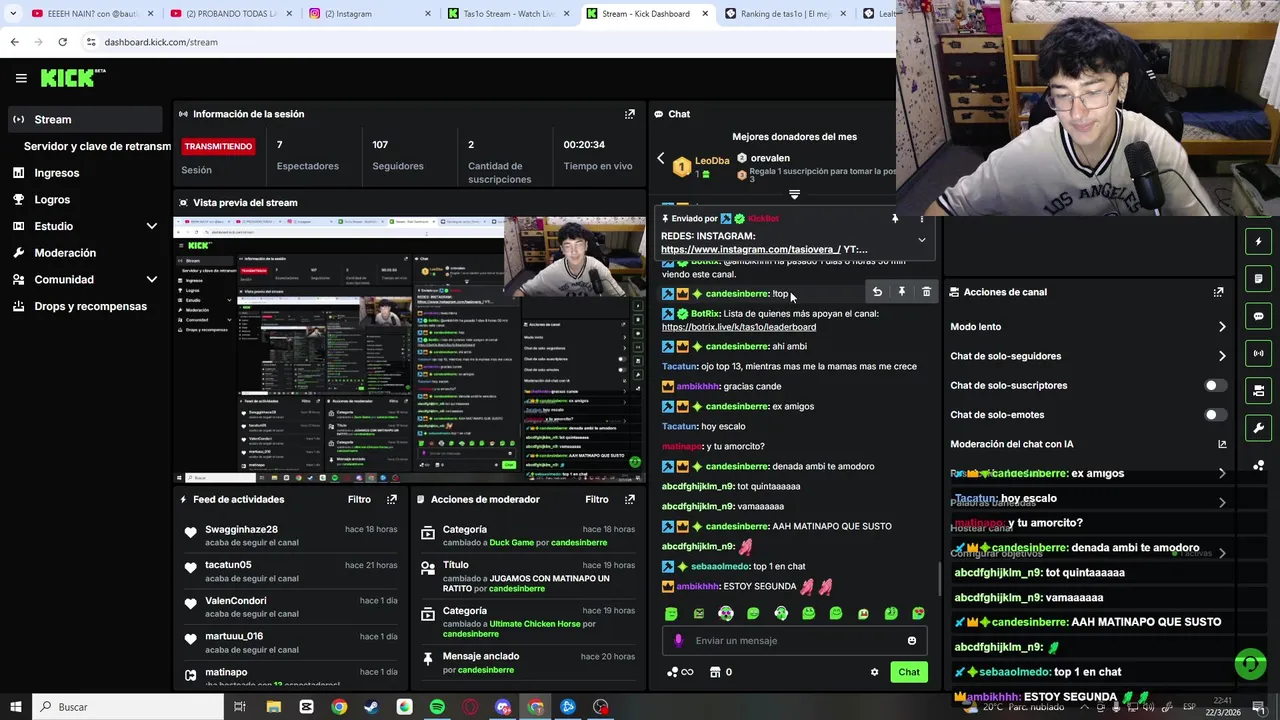Open the botrix.live leaderboard link
This screenshot has width=1280, height=720.
(738, 327)
